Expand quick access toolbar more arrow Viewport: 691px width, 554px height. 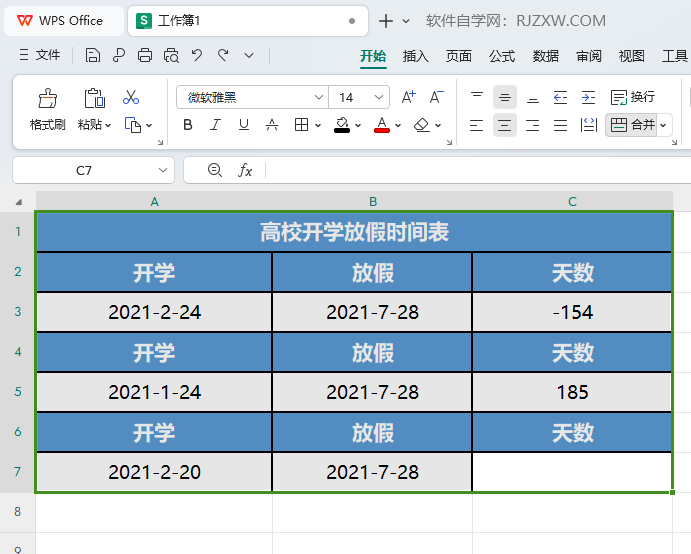249,56
